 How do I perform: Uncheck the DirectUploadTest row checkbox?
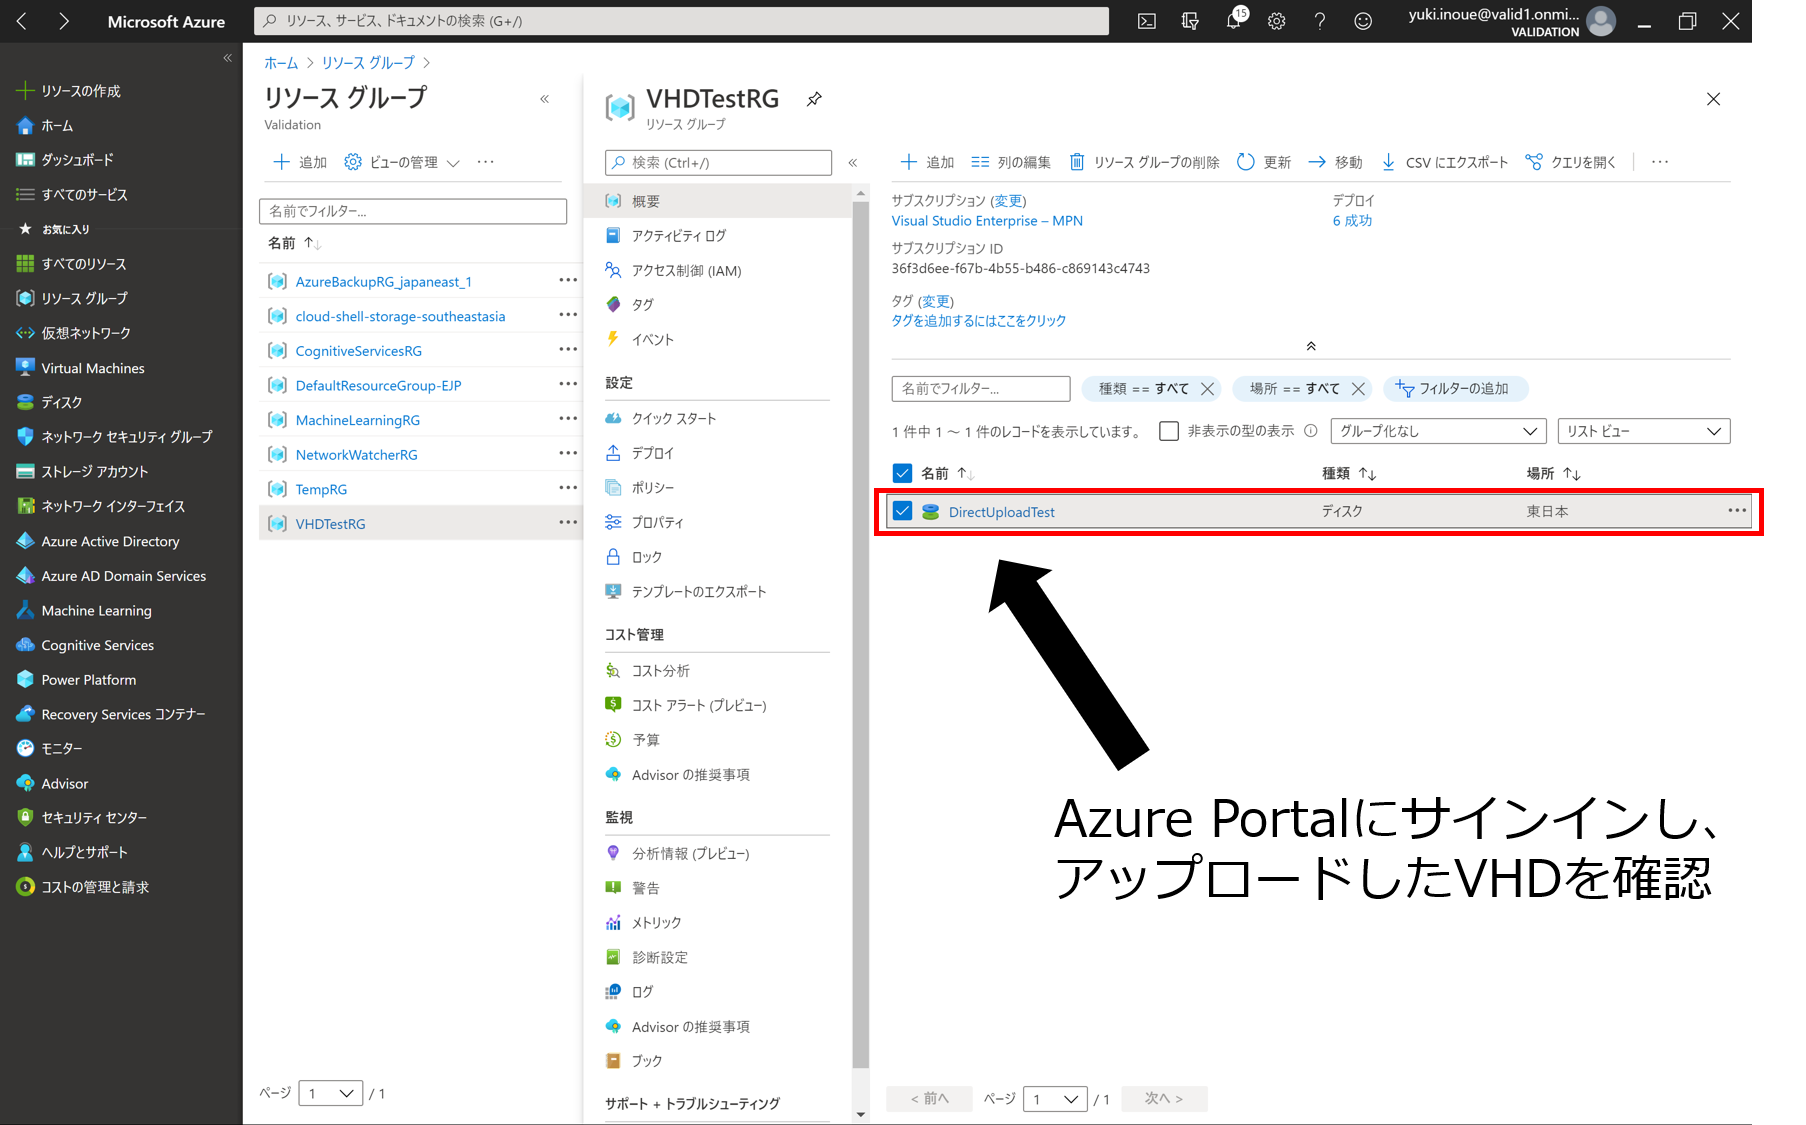click(902, 511)
